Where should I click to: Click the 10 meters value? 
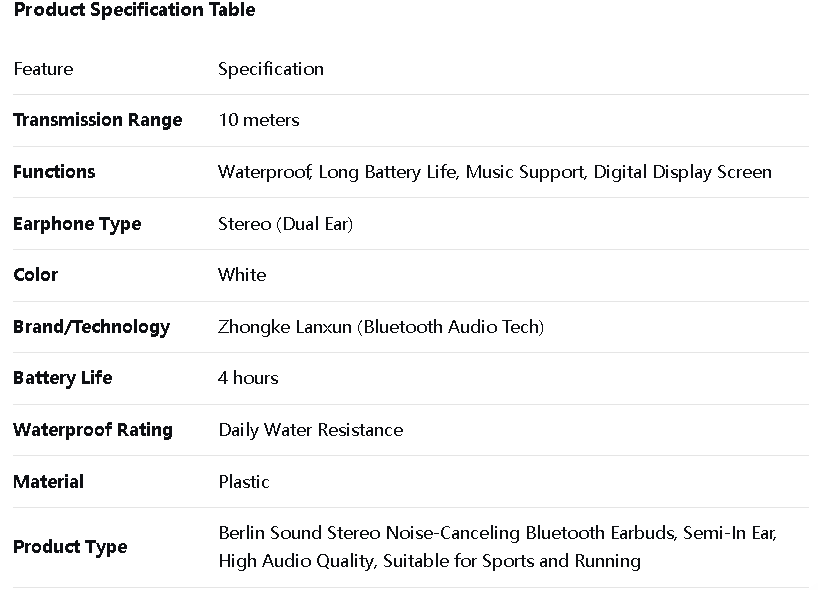coord(258,120)
